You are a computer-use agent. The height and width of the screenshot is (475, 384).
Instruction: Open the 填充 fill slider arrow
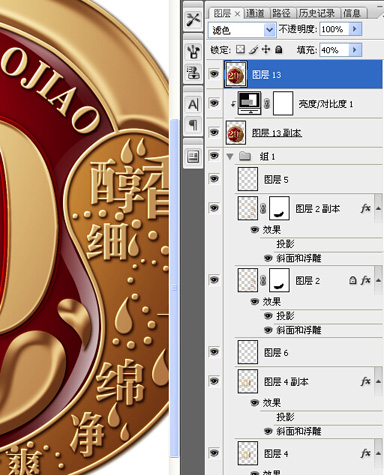click(355, 50)
